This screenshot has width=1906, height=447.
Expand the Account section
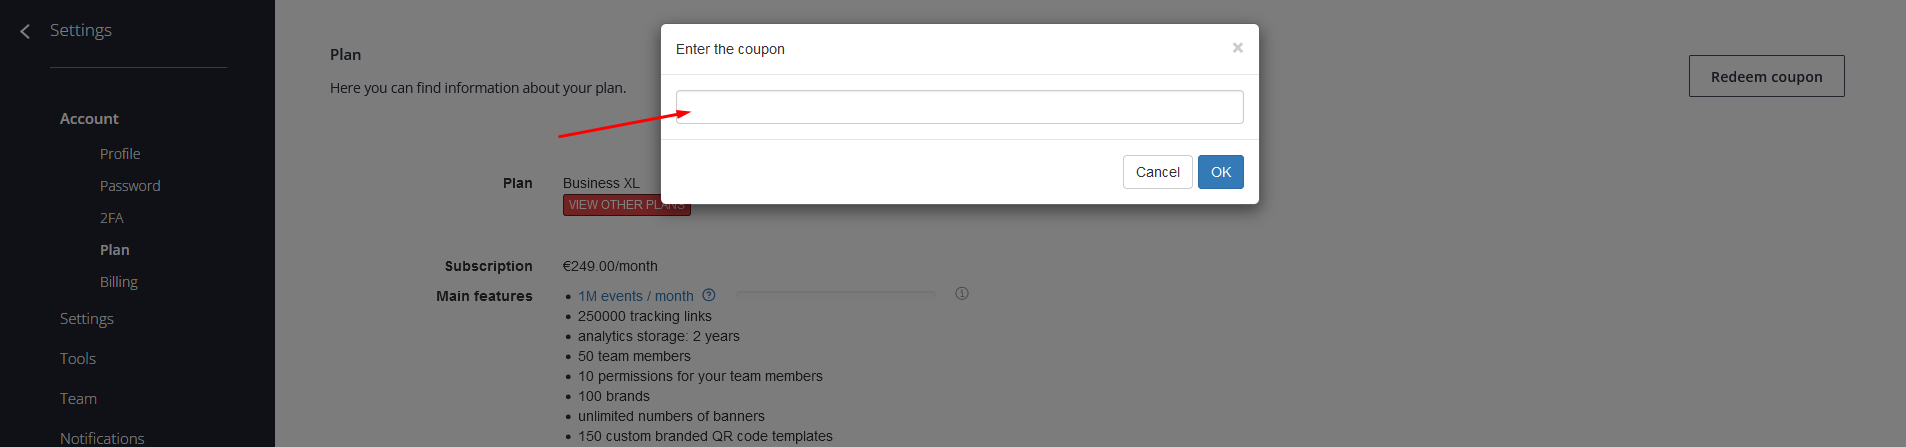click(x=89, y=118)
